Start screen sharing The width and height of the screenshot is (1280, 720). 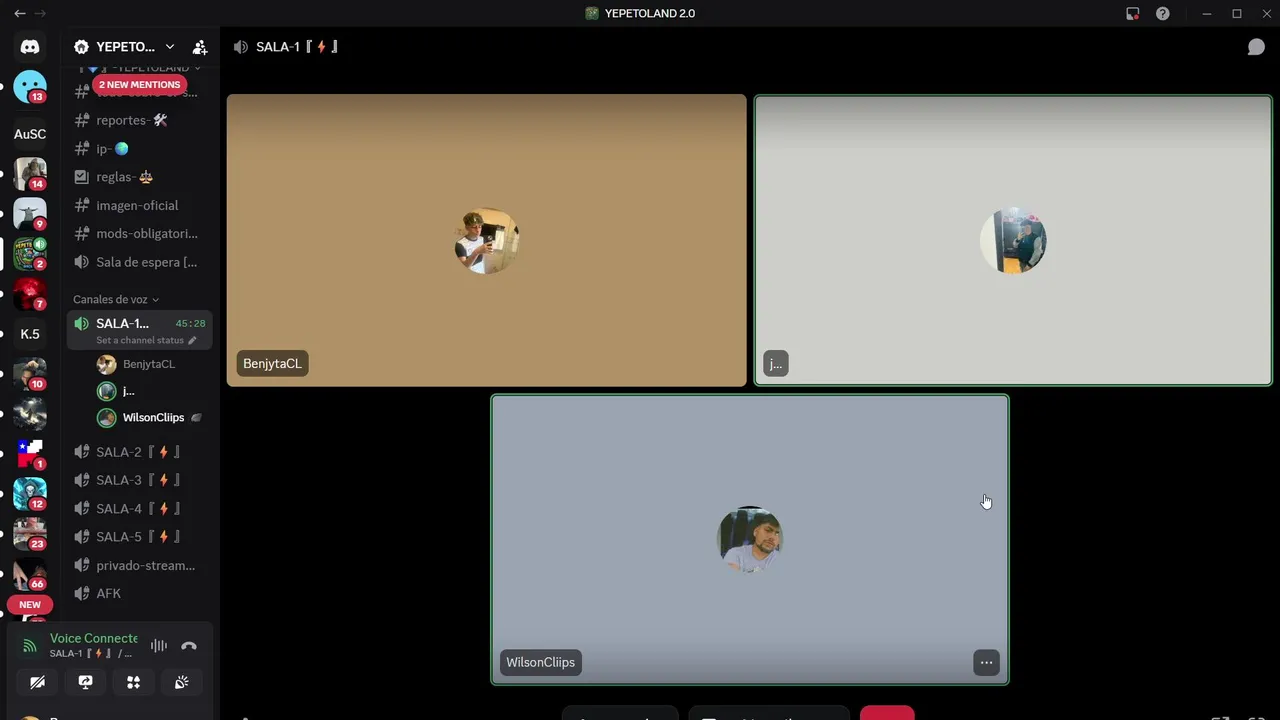pos(85,682)
